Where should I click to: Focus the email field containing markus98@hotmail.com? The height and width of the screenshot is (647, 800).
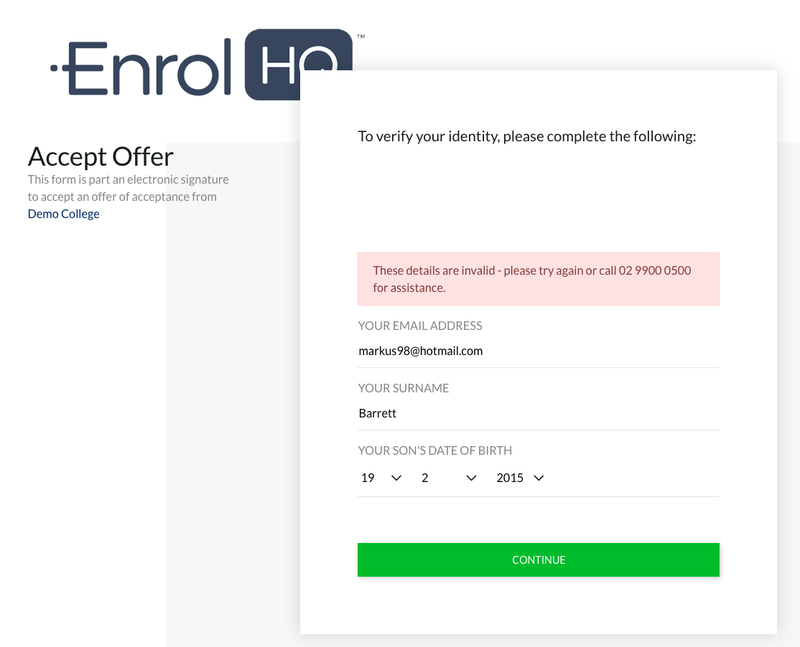(538, 351)
